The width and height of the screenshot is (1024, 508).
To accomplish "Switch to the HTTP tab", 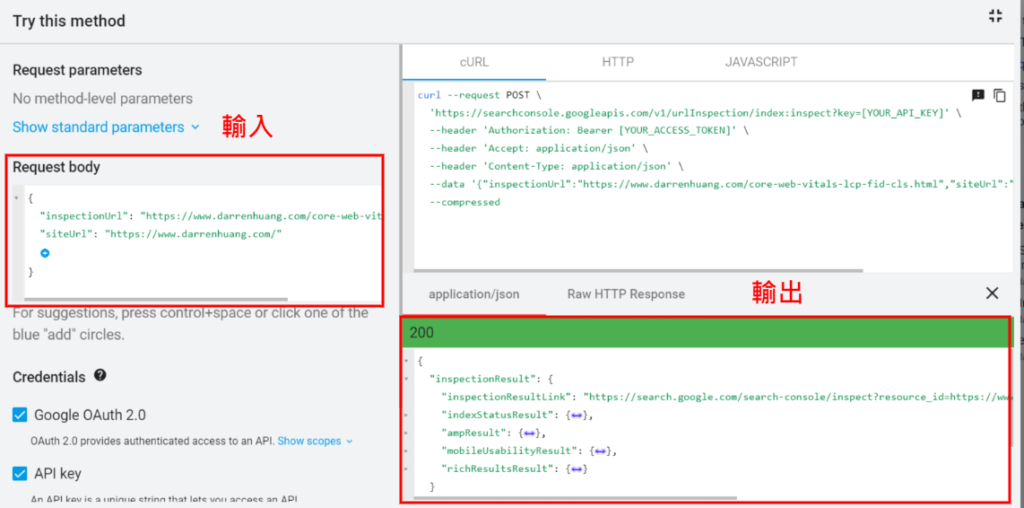I will 618,63.
